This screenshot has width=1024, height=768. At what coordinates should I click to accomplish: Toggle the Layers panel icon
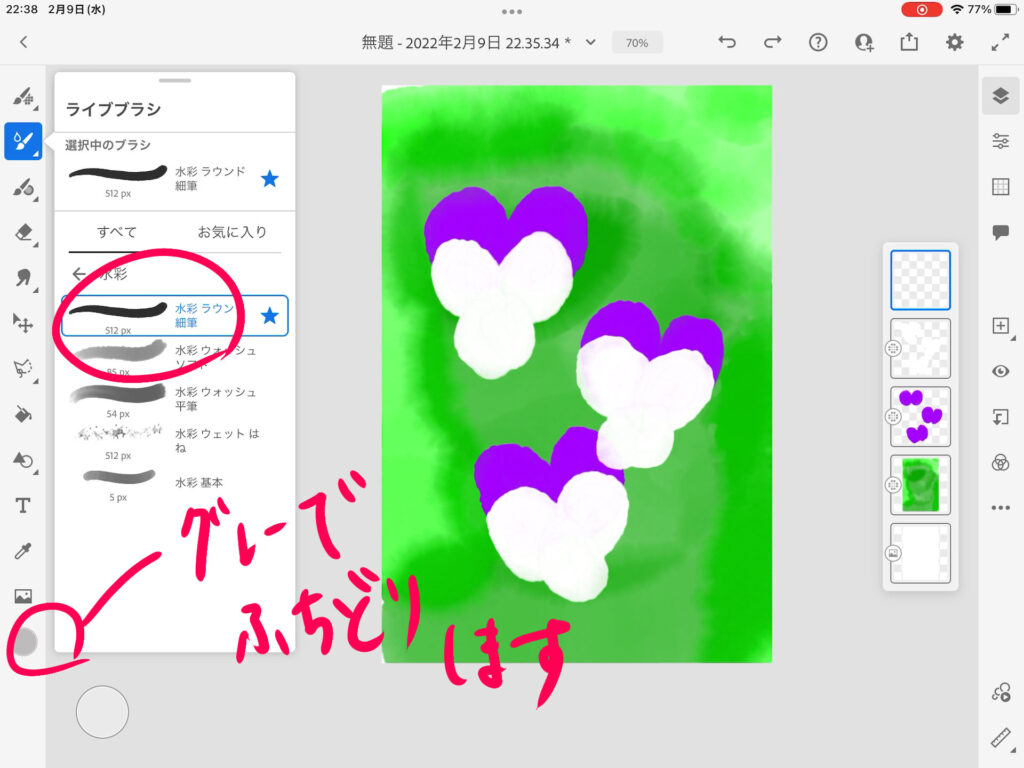coord(1000,96)
